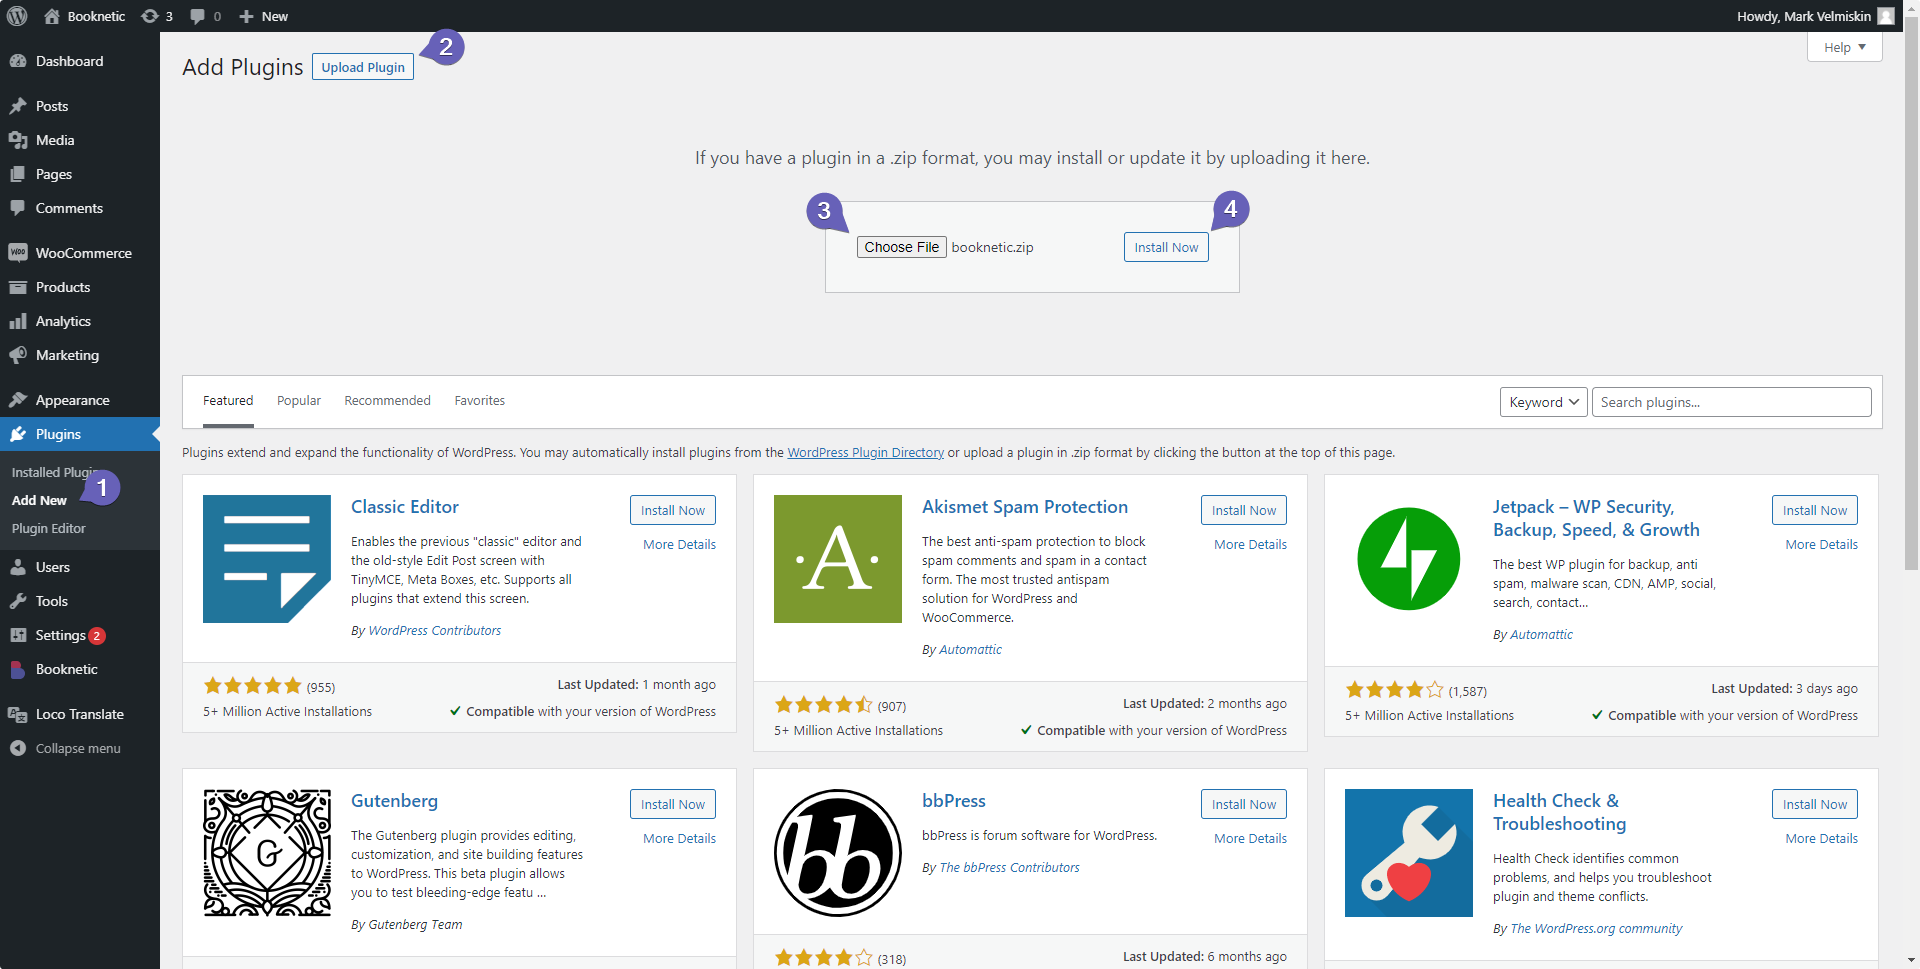Open the WordPress Plugin Directory link
The height and width of the screenshot is (969, 1920).
click(866, 452)
